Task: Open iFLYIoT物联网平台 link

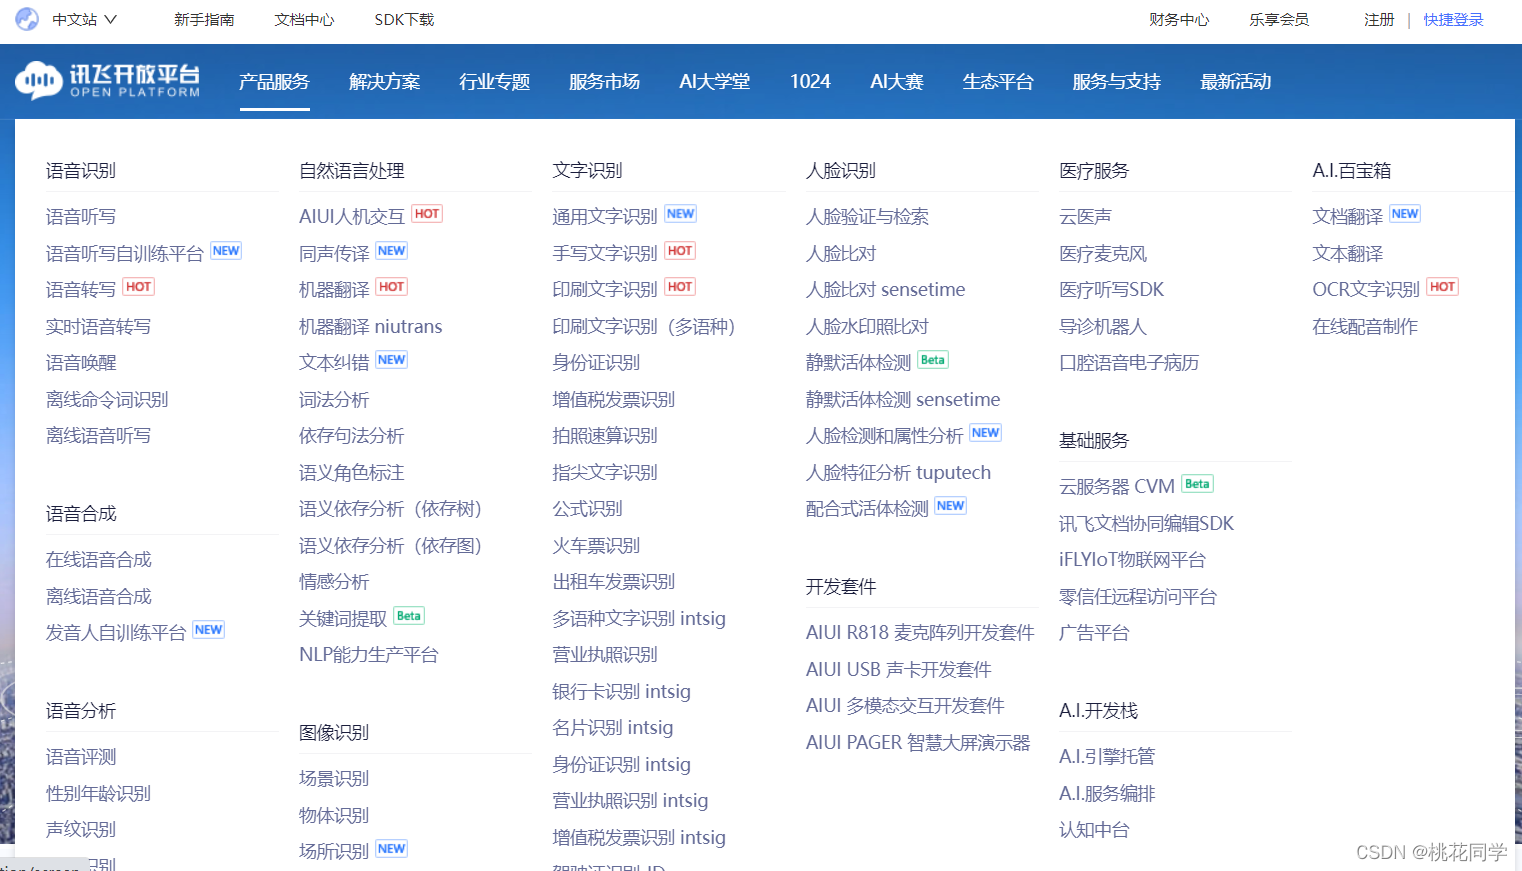Action: (1132, 560)
